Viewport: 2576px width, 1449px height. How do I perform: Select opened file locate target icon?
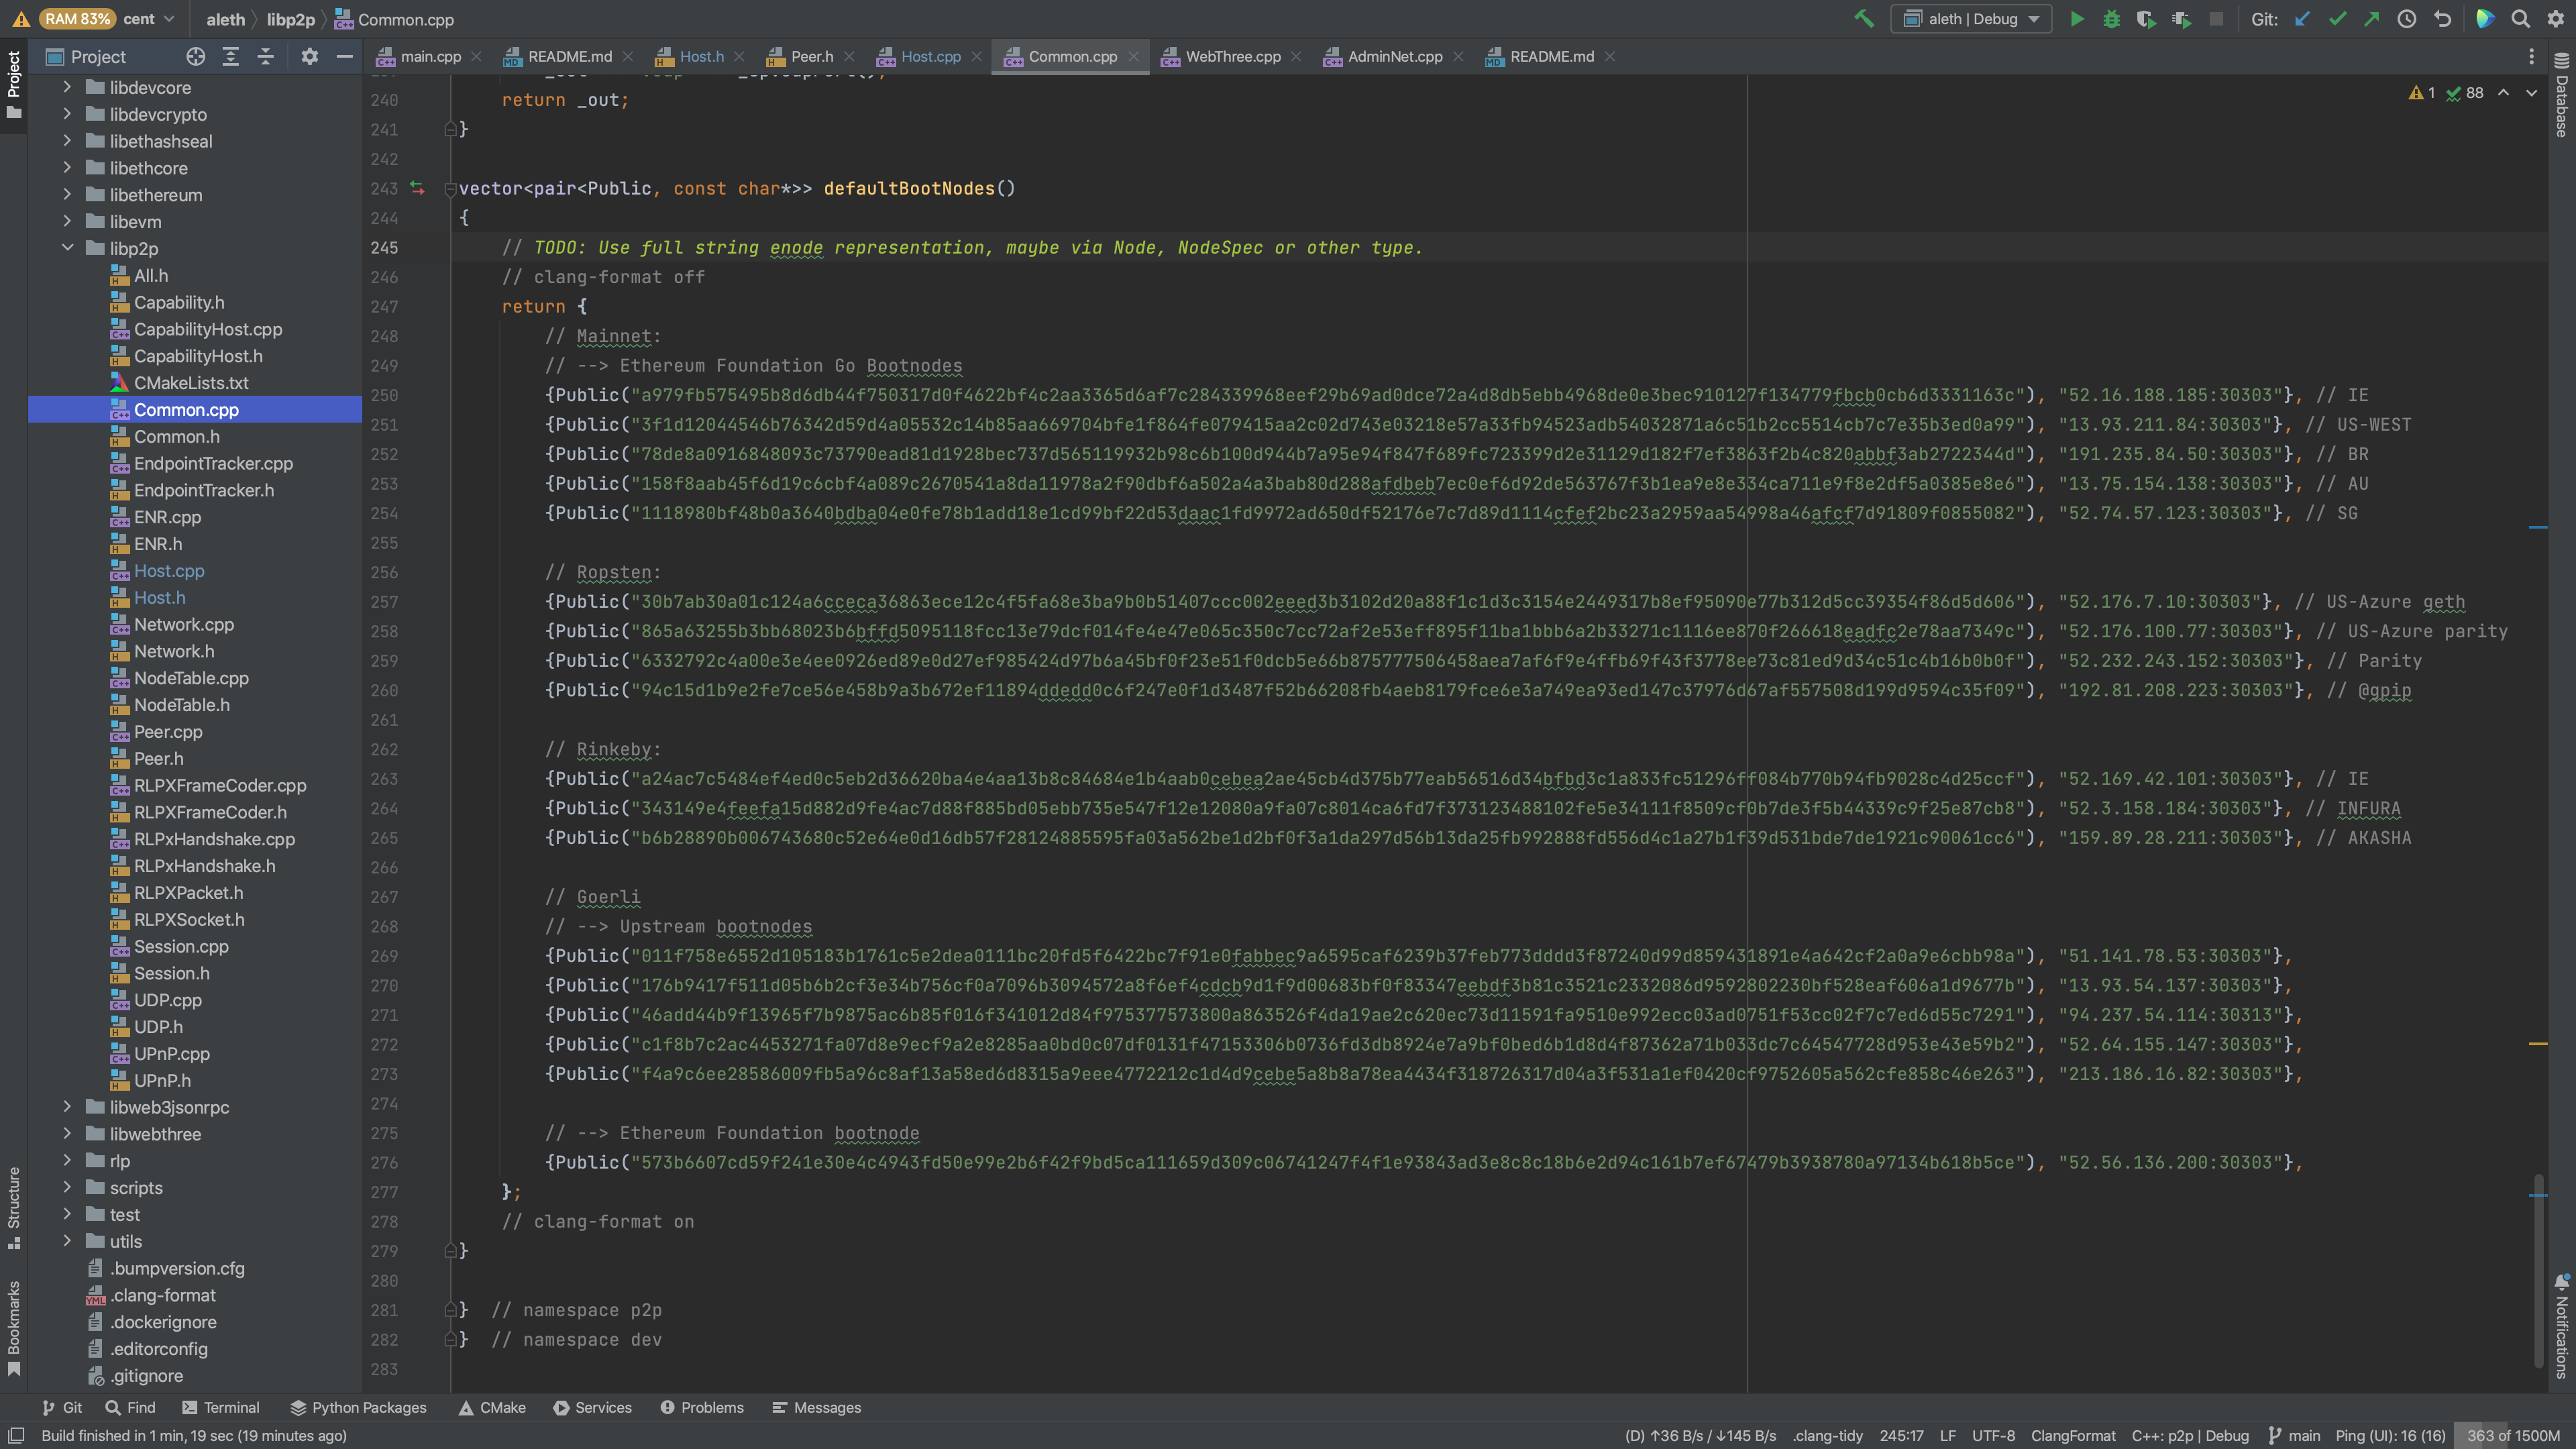(196, 57)
